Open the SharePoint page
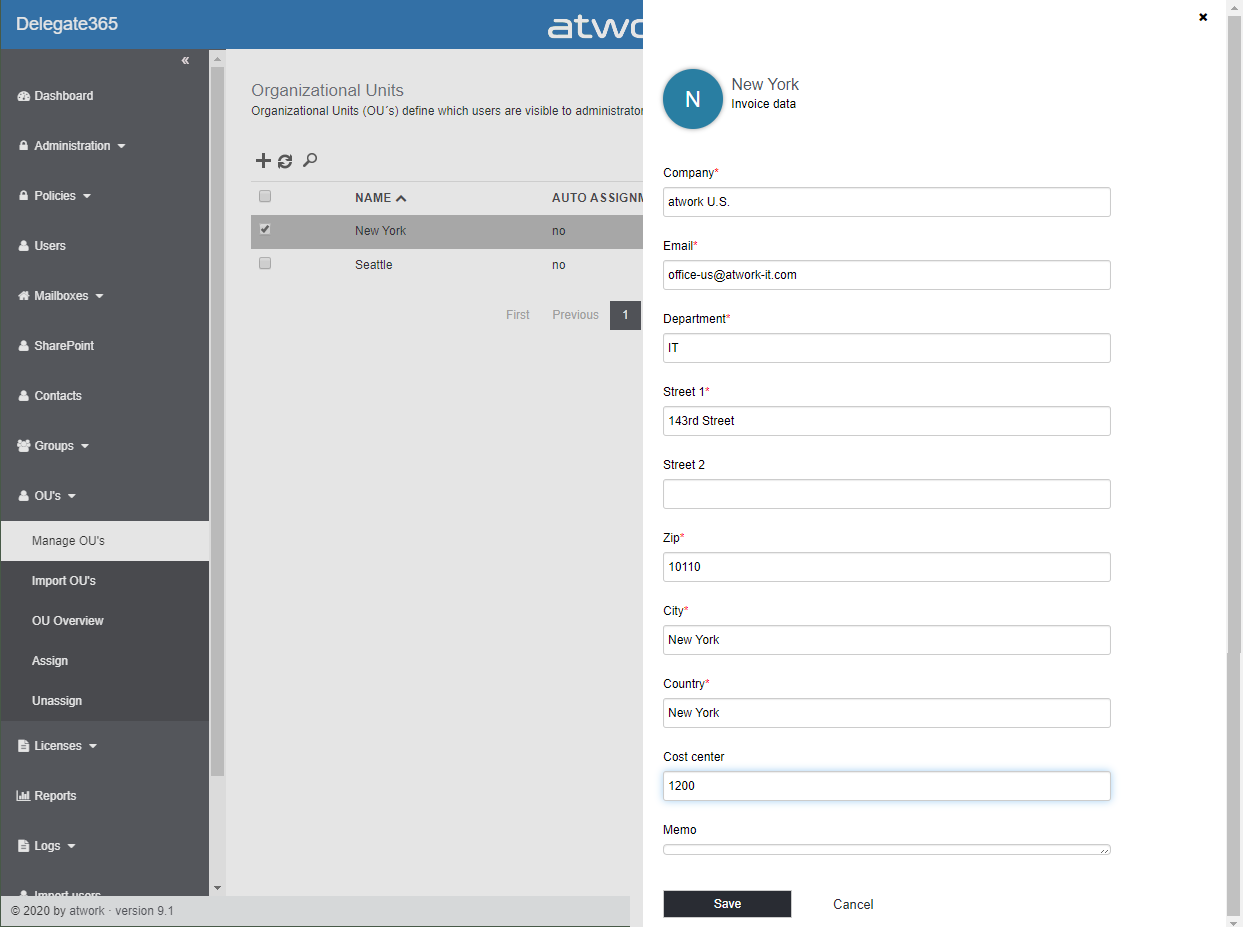The height and width of the screenshot is (927, 1243). pos(64,346)
